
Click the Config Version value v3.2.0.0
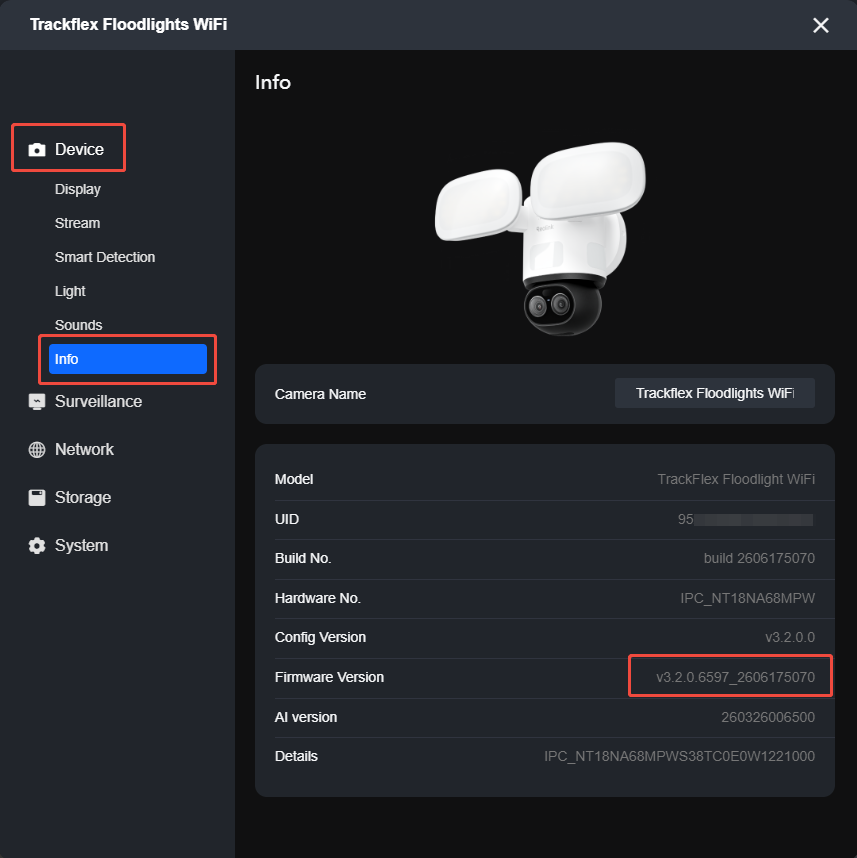pos(790,637)
